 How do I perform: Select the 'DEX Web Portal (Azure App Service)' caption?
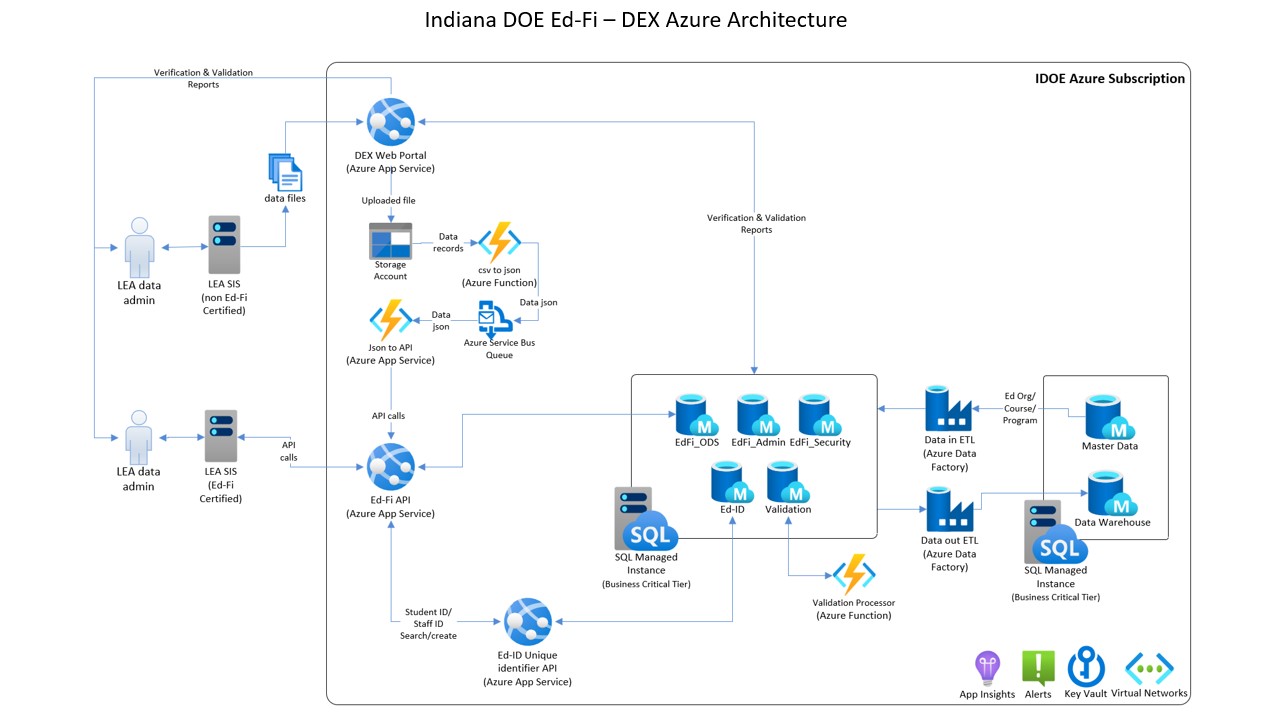click(390, 162)
